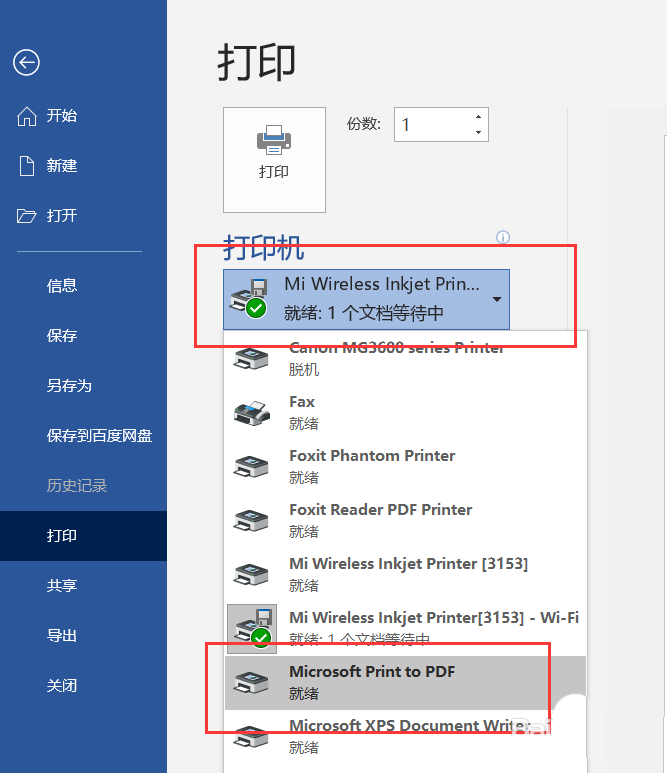Click the Mi Wireless Inkjet Printer [3153] icon
The width and height of the screenshot is (667, 773).
pyautogui.click(x=251, y=575)
